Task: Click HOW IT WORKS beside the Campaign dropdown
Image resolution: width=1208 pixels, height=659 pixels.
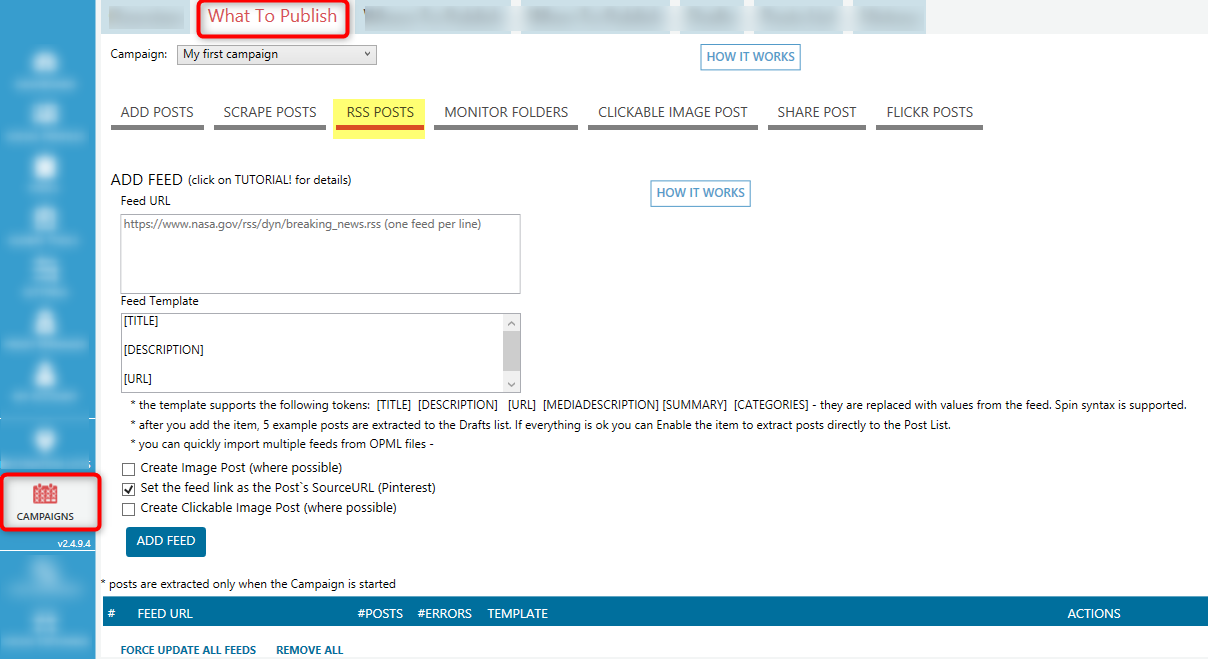Action: (x=750, y=57)
